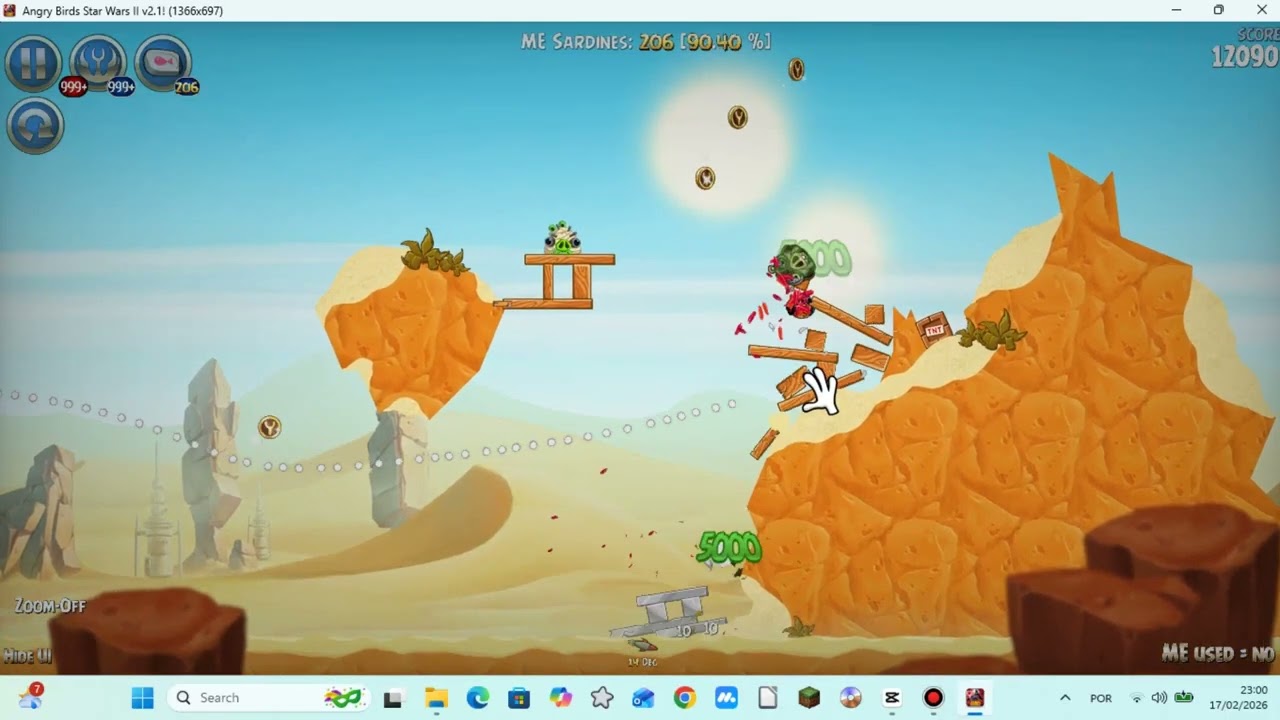Pause the game with the pause button
Screen dimensions: 1280x720
pos(34,63)
